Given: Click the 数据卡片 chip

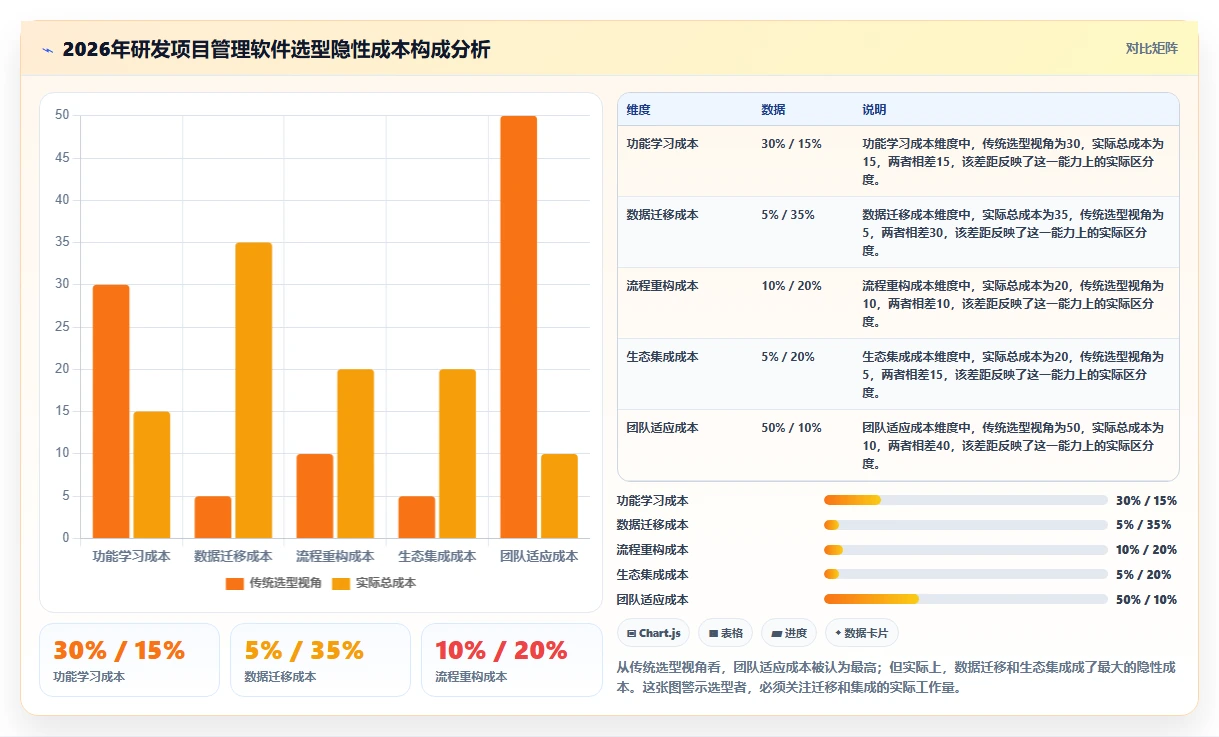Looking at the screenshot, I should 862,633.
